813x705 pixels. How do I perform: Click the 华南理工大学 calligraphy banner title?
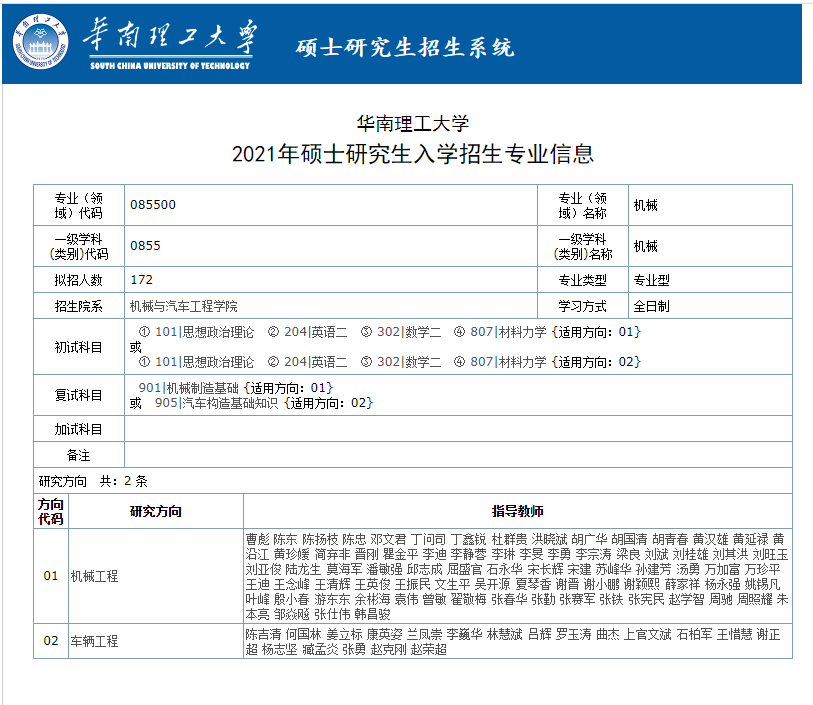point(170,36)
